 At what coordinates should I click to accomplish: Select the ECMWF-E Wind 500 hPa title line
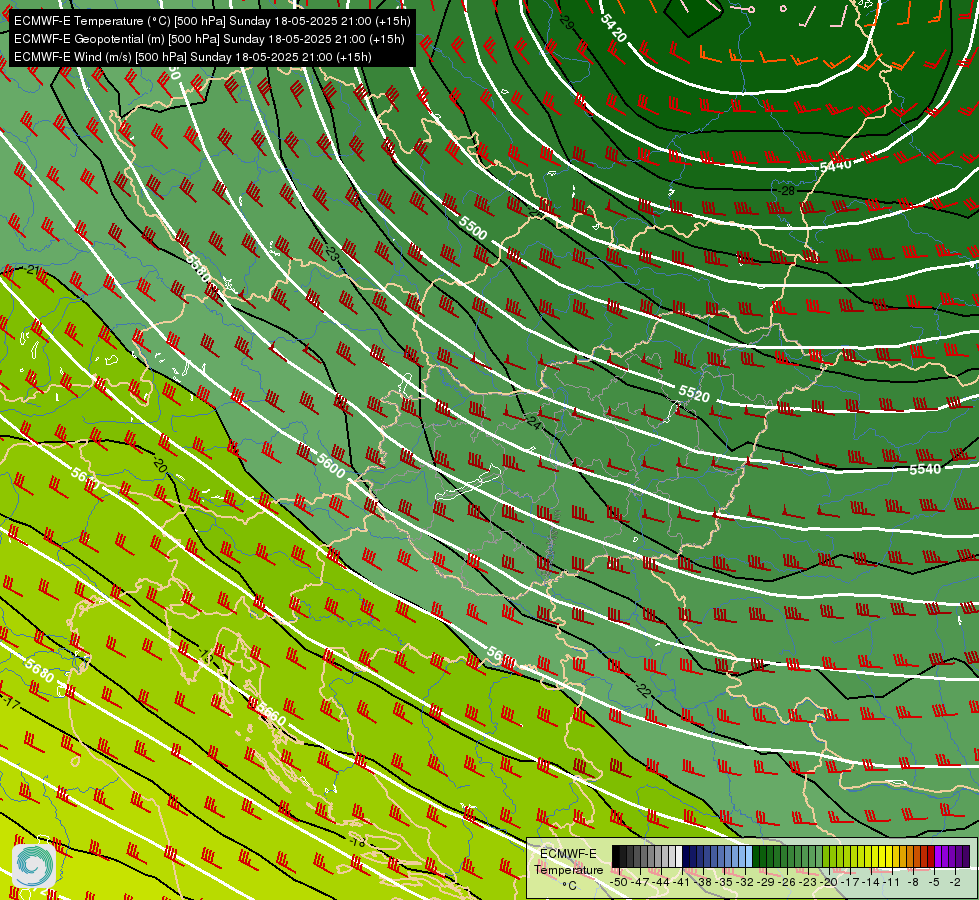193,57
